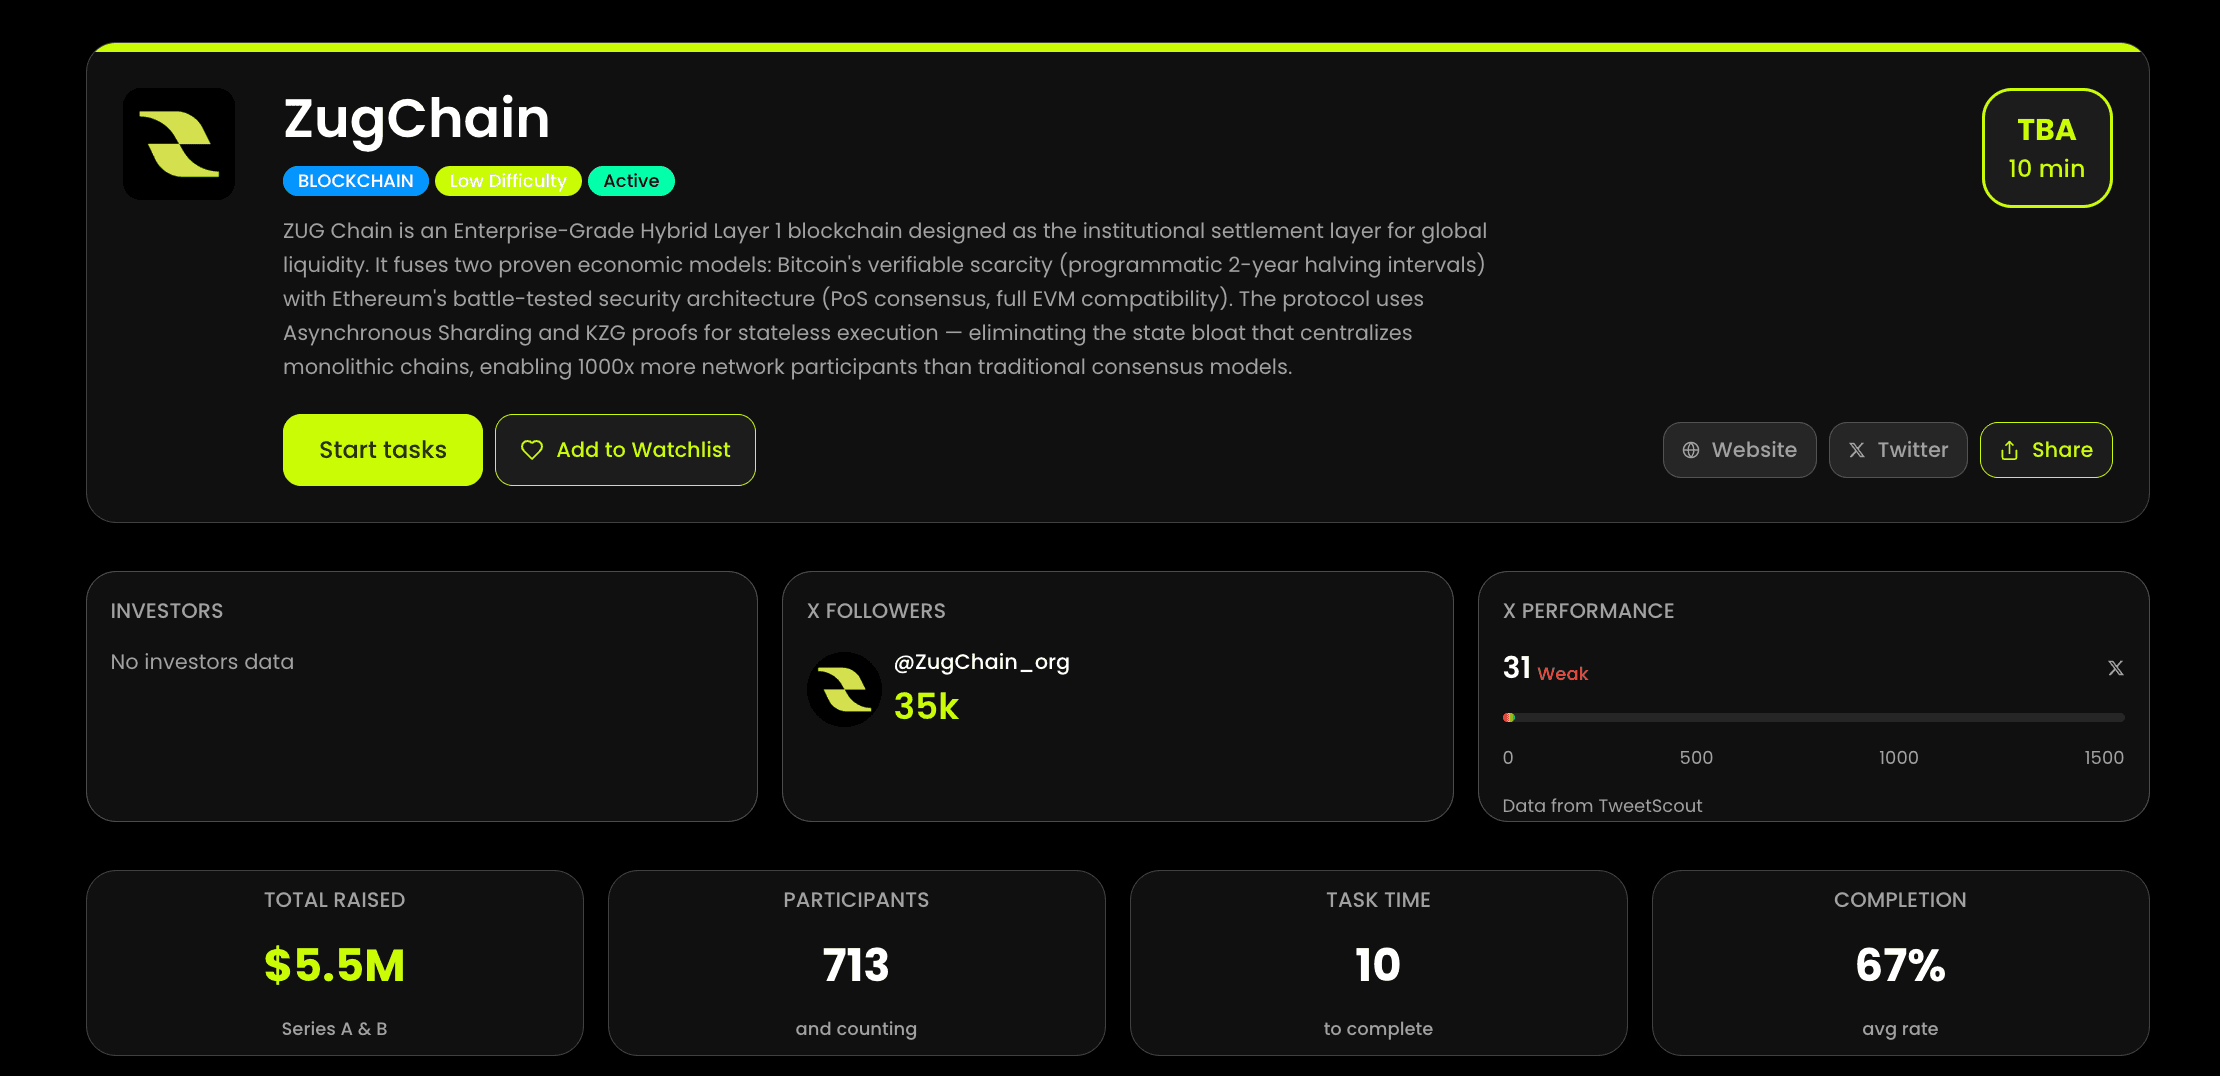
Task: Click the 67% Completion stat card
Action: pyautogui.click(x=1900, y=963)
